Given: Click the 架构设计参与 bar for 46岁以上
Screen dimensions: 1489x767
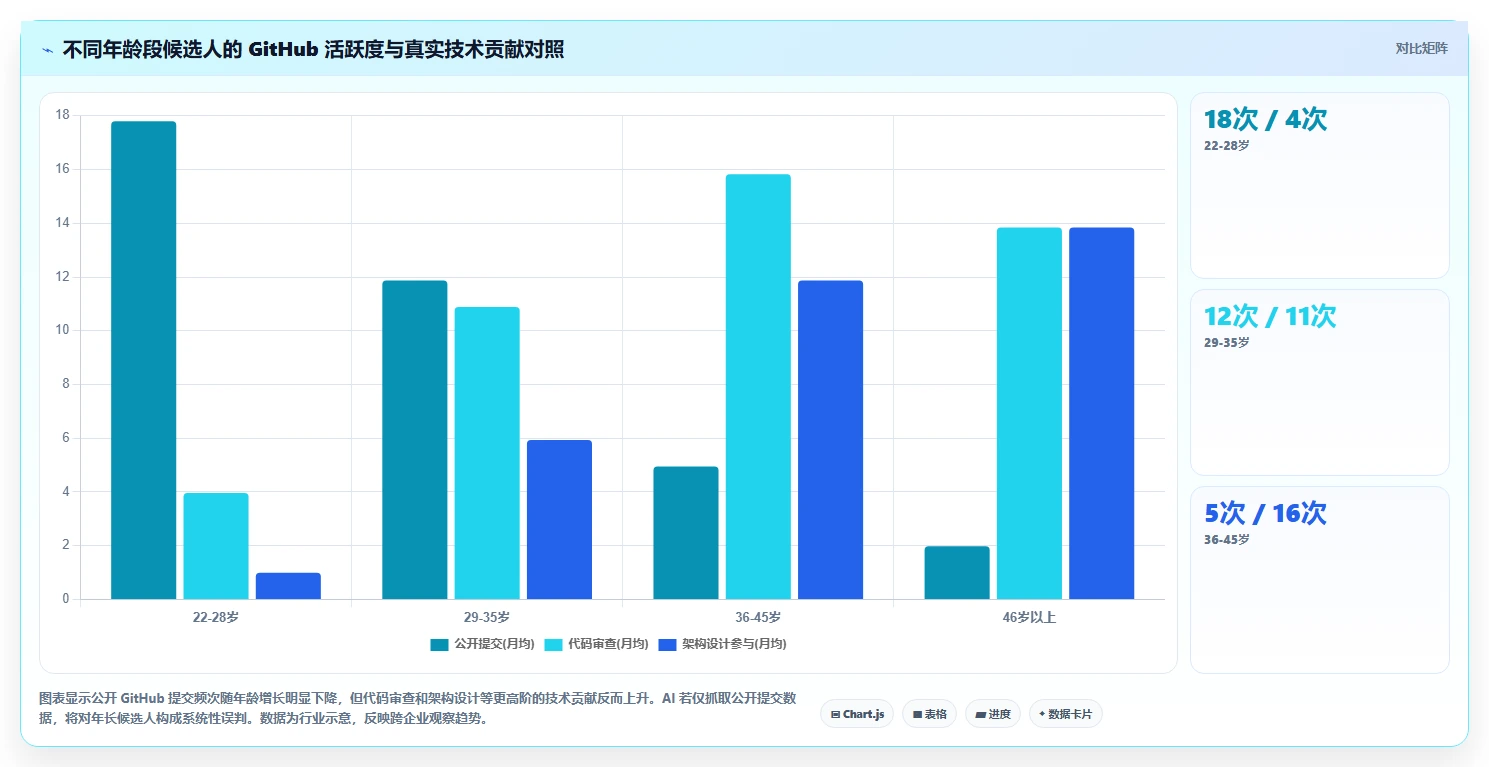Looking at the screenshot, I should point(1101,413).
